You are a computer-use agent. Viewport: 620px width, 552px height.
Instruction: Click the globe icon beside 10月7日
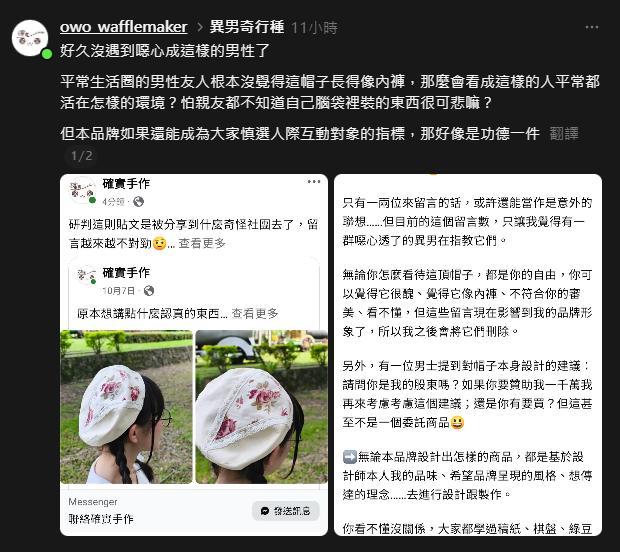click(x=149, y=291)
